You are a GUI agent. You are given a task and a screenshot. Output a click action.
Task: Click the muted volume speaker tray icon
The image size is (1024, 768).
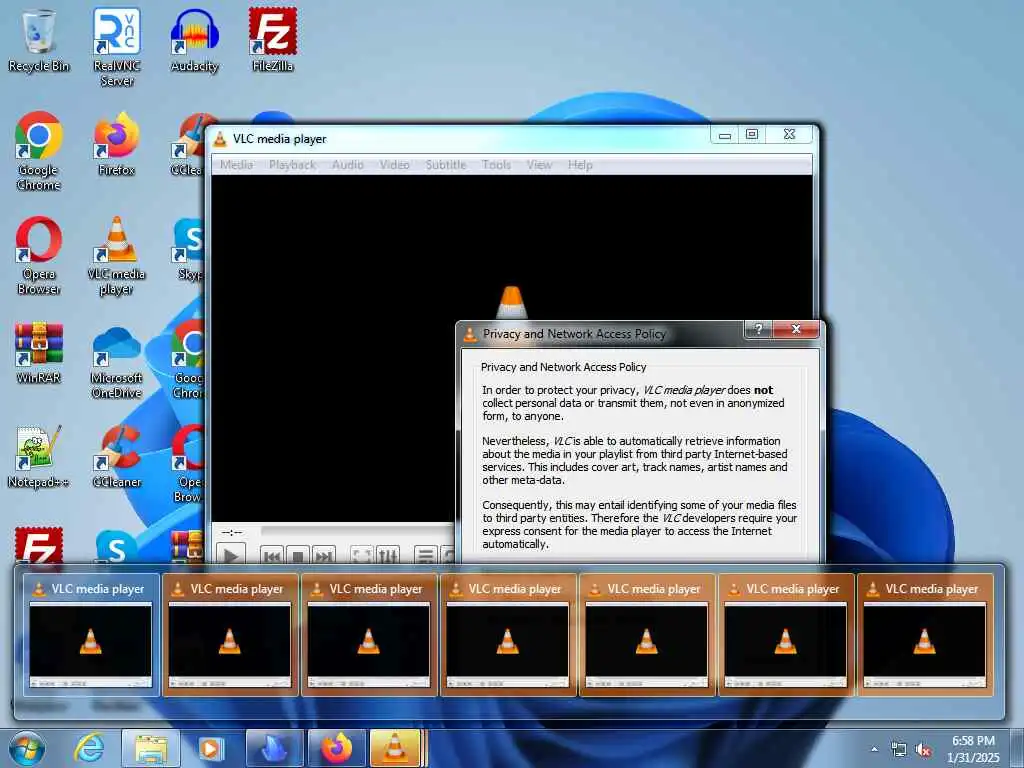coord(923,749)
